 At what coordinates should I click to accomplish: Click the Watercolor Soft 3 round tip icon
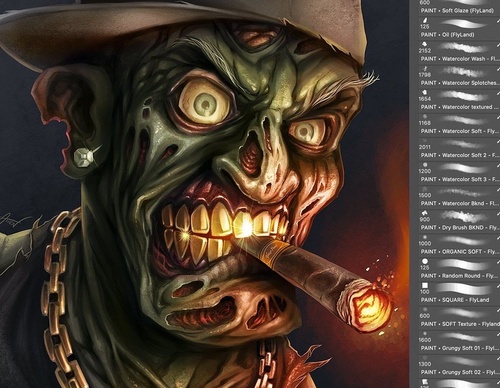[x=425, y=165]
